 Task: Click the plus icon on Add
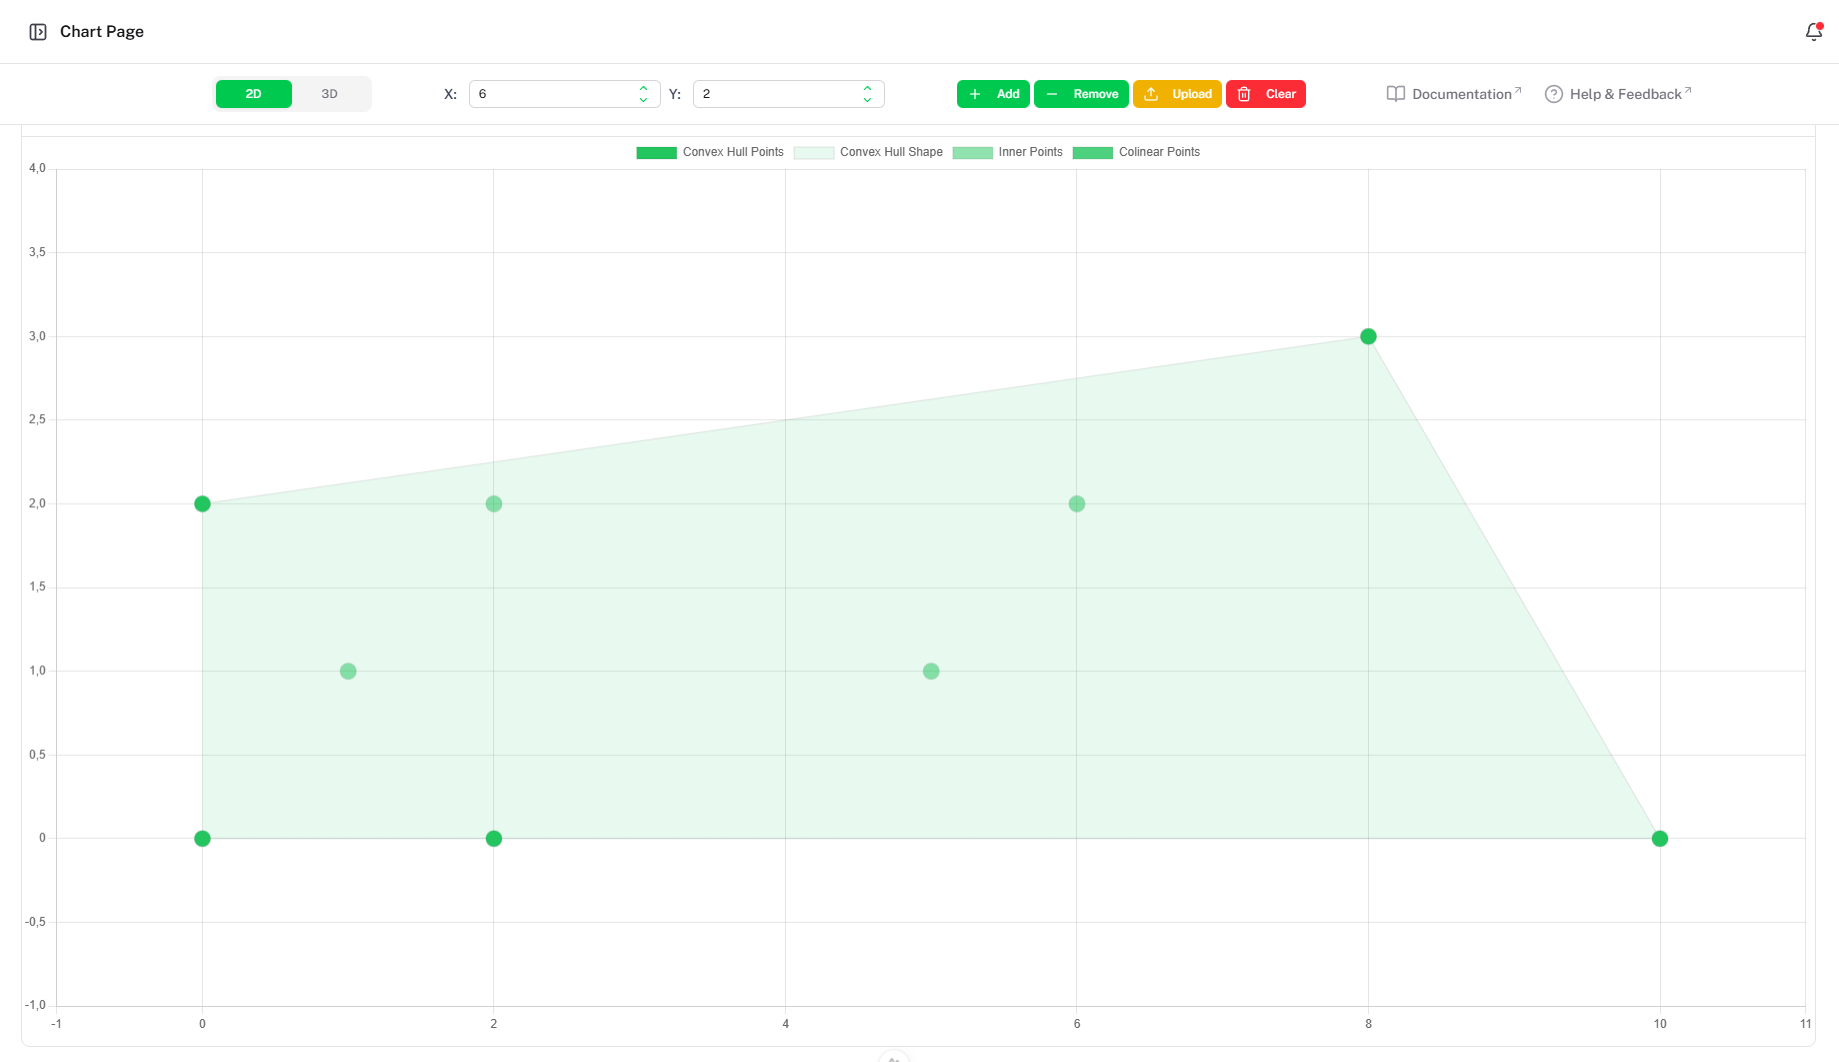point(975,94)
